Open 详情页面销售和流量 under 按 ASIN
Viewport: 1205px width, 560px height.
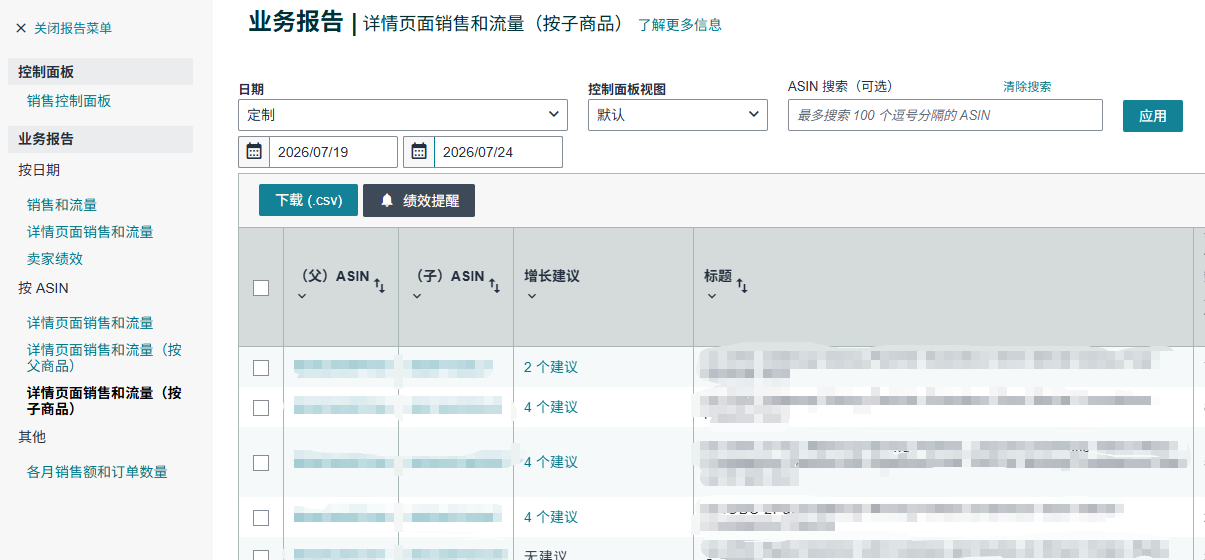pos(90,323)
